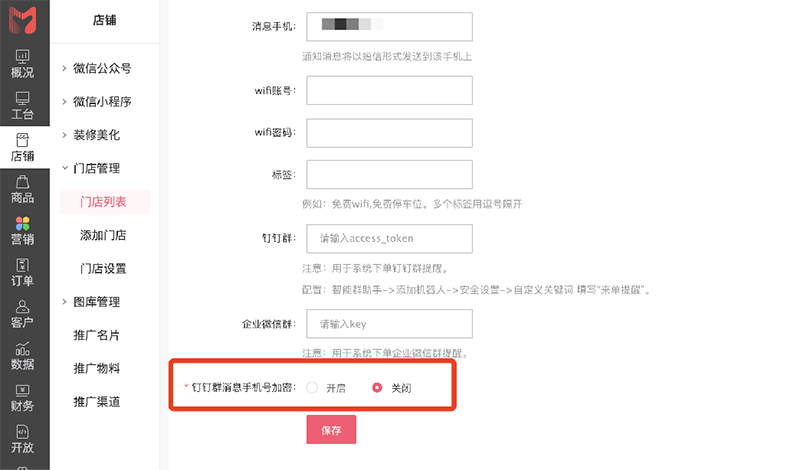Select the 关闭 radio button
The width and height of the screenshot is (800, 470).
377,388
